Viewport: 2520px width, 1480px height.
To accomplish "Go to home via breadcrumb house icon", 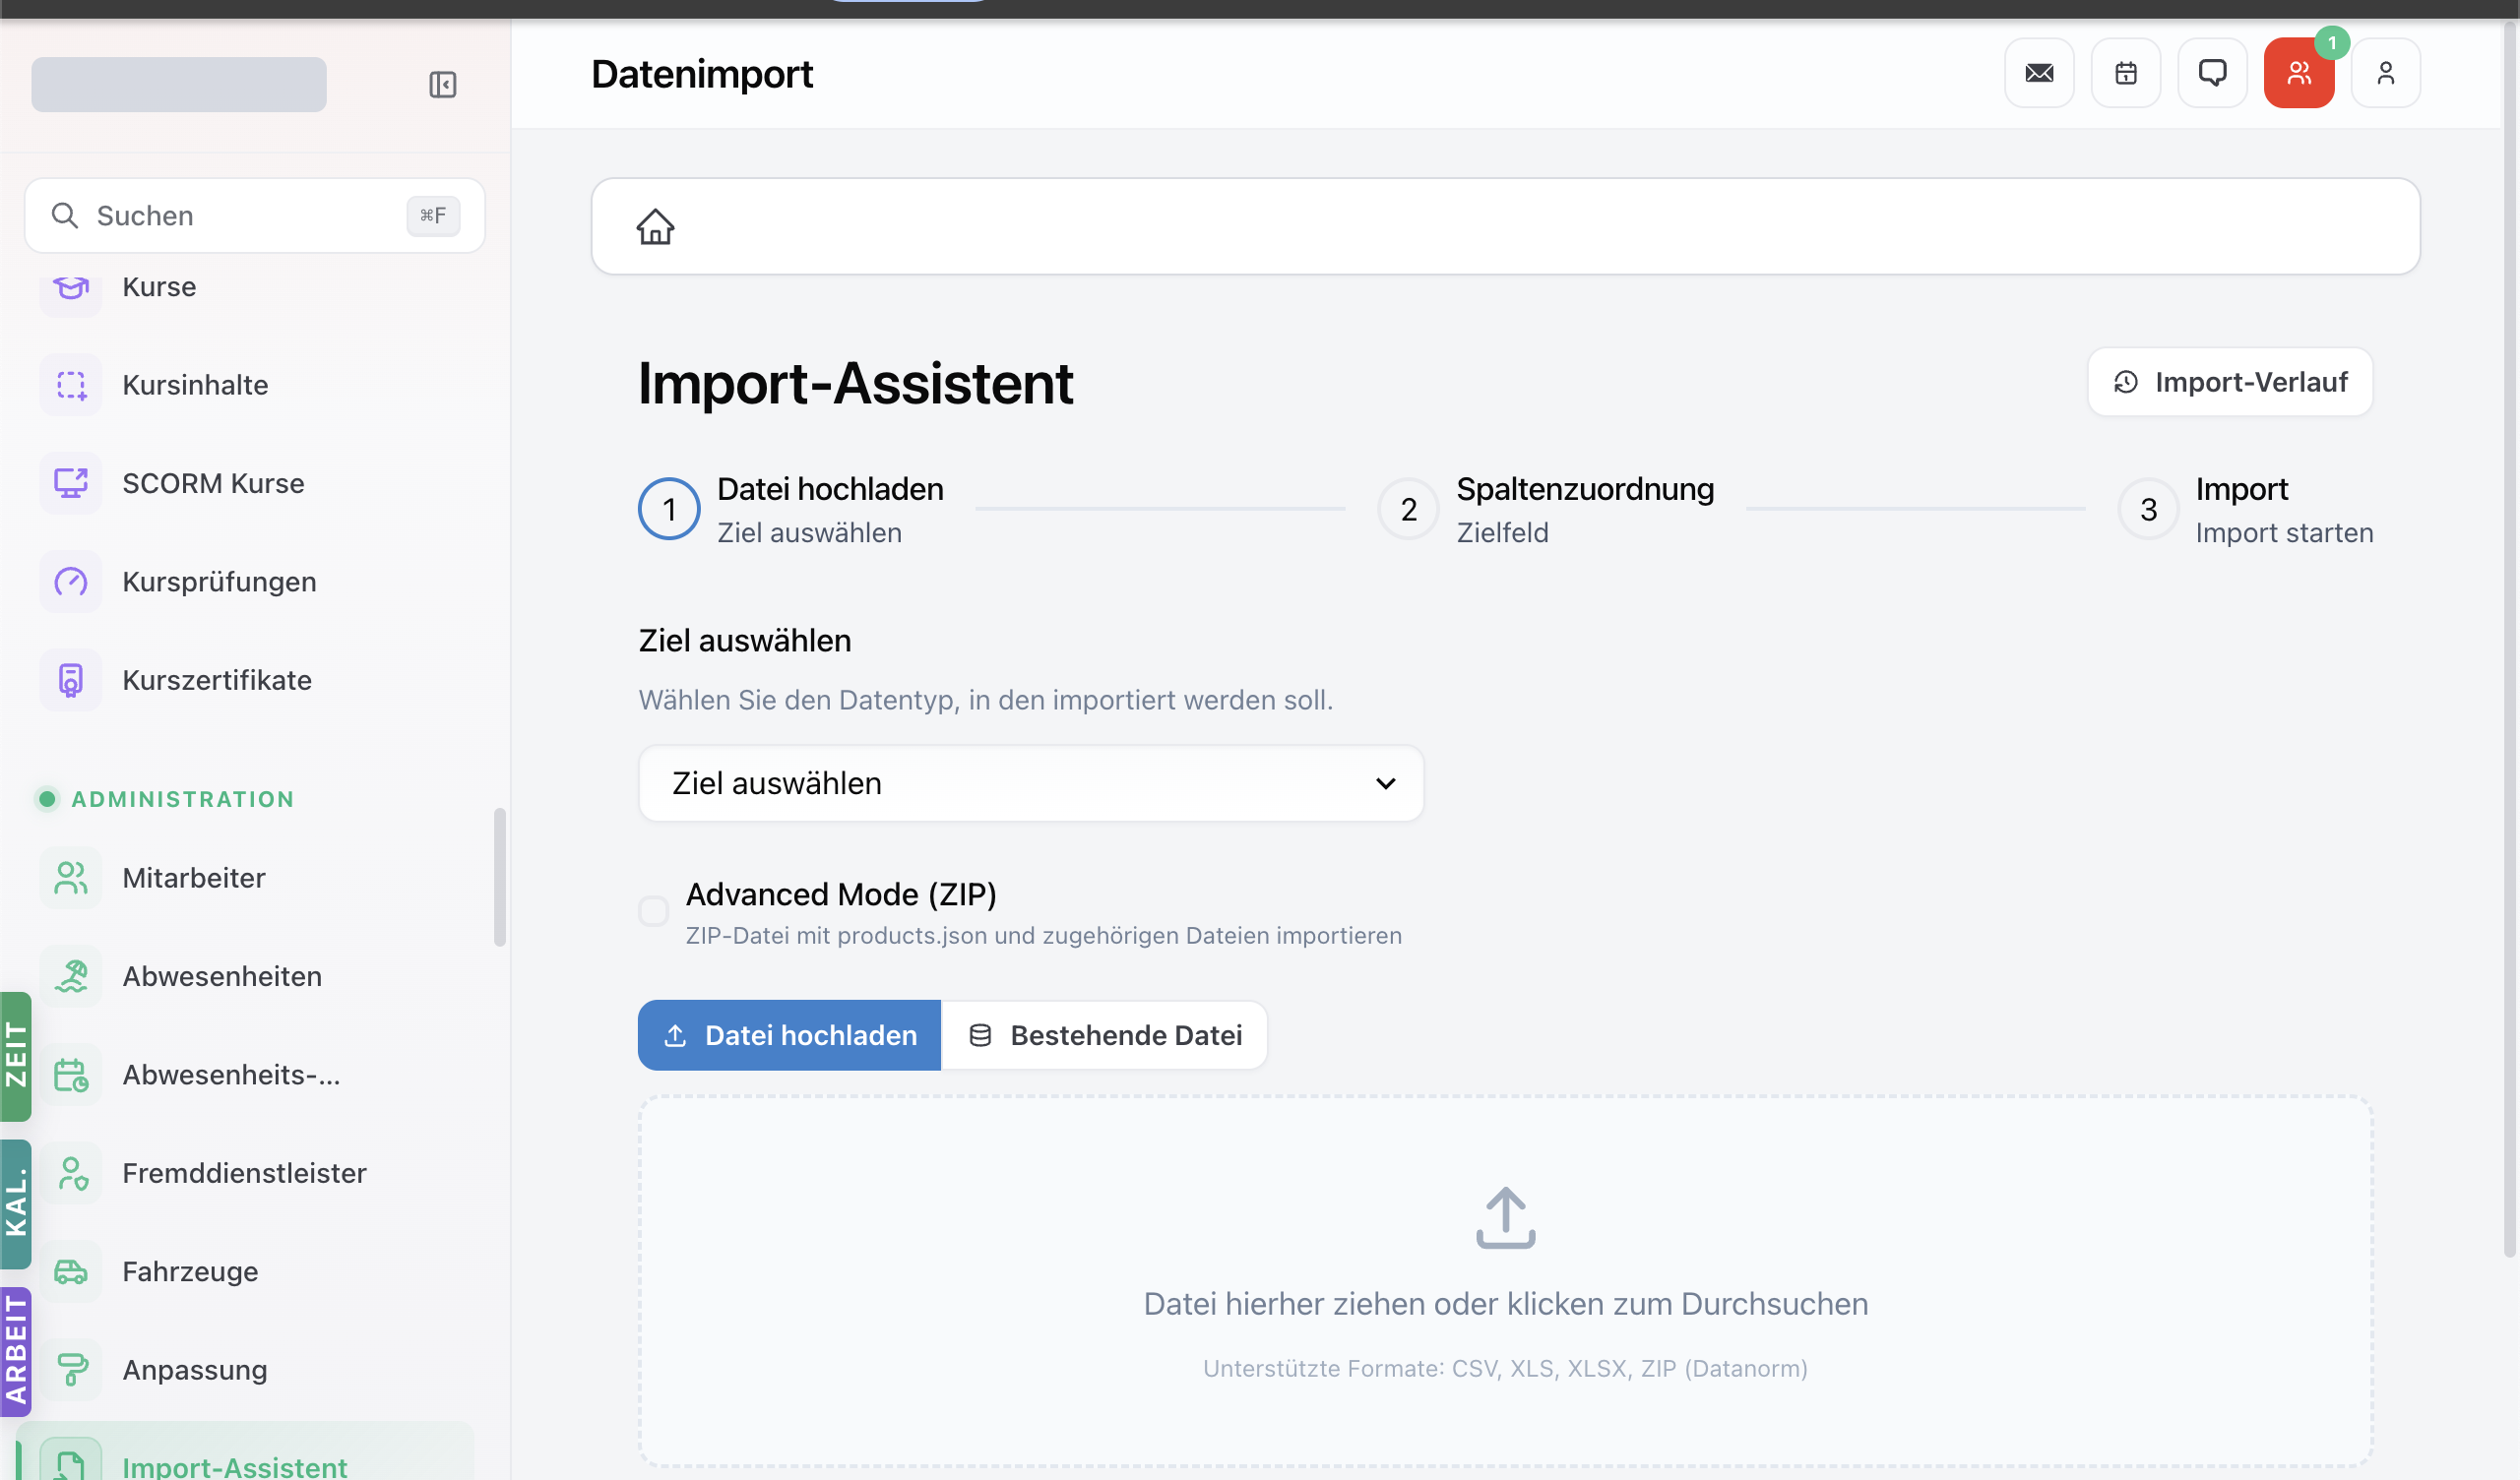I will pyautogui.click(x=655, y=227).
